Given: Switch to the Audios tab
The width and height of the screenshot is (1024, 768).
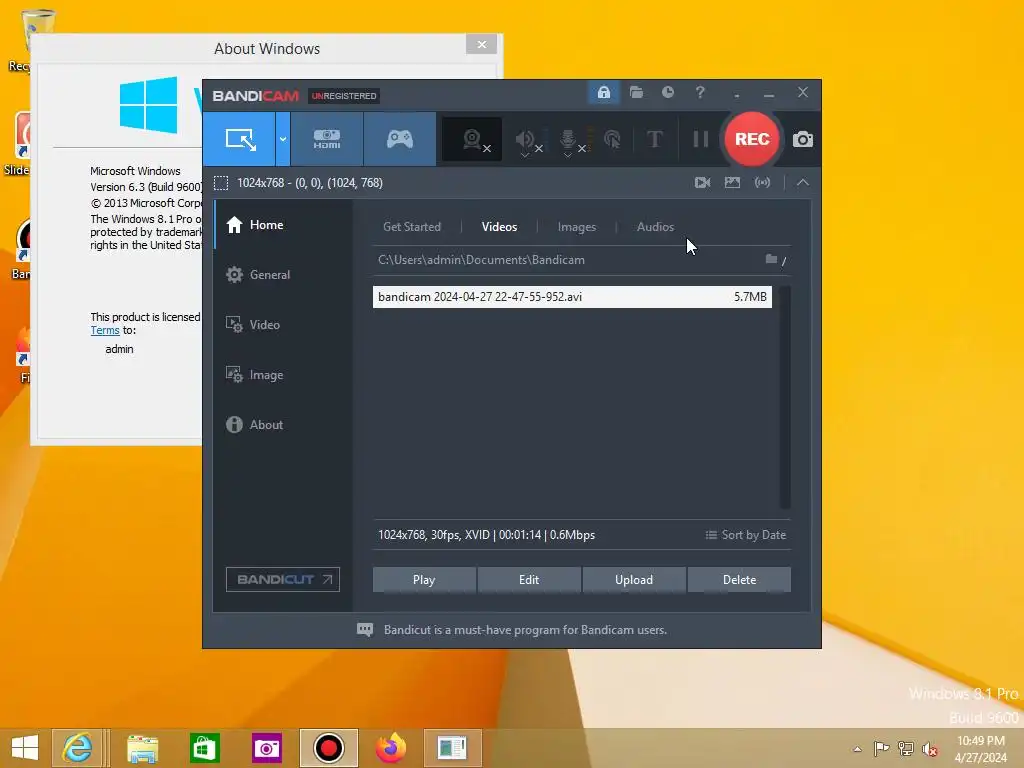Looking at the screenshot, I should coord(655,227).
